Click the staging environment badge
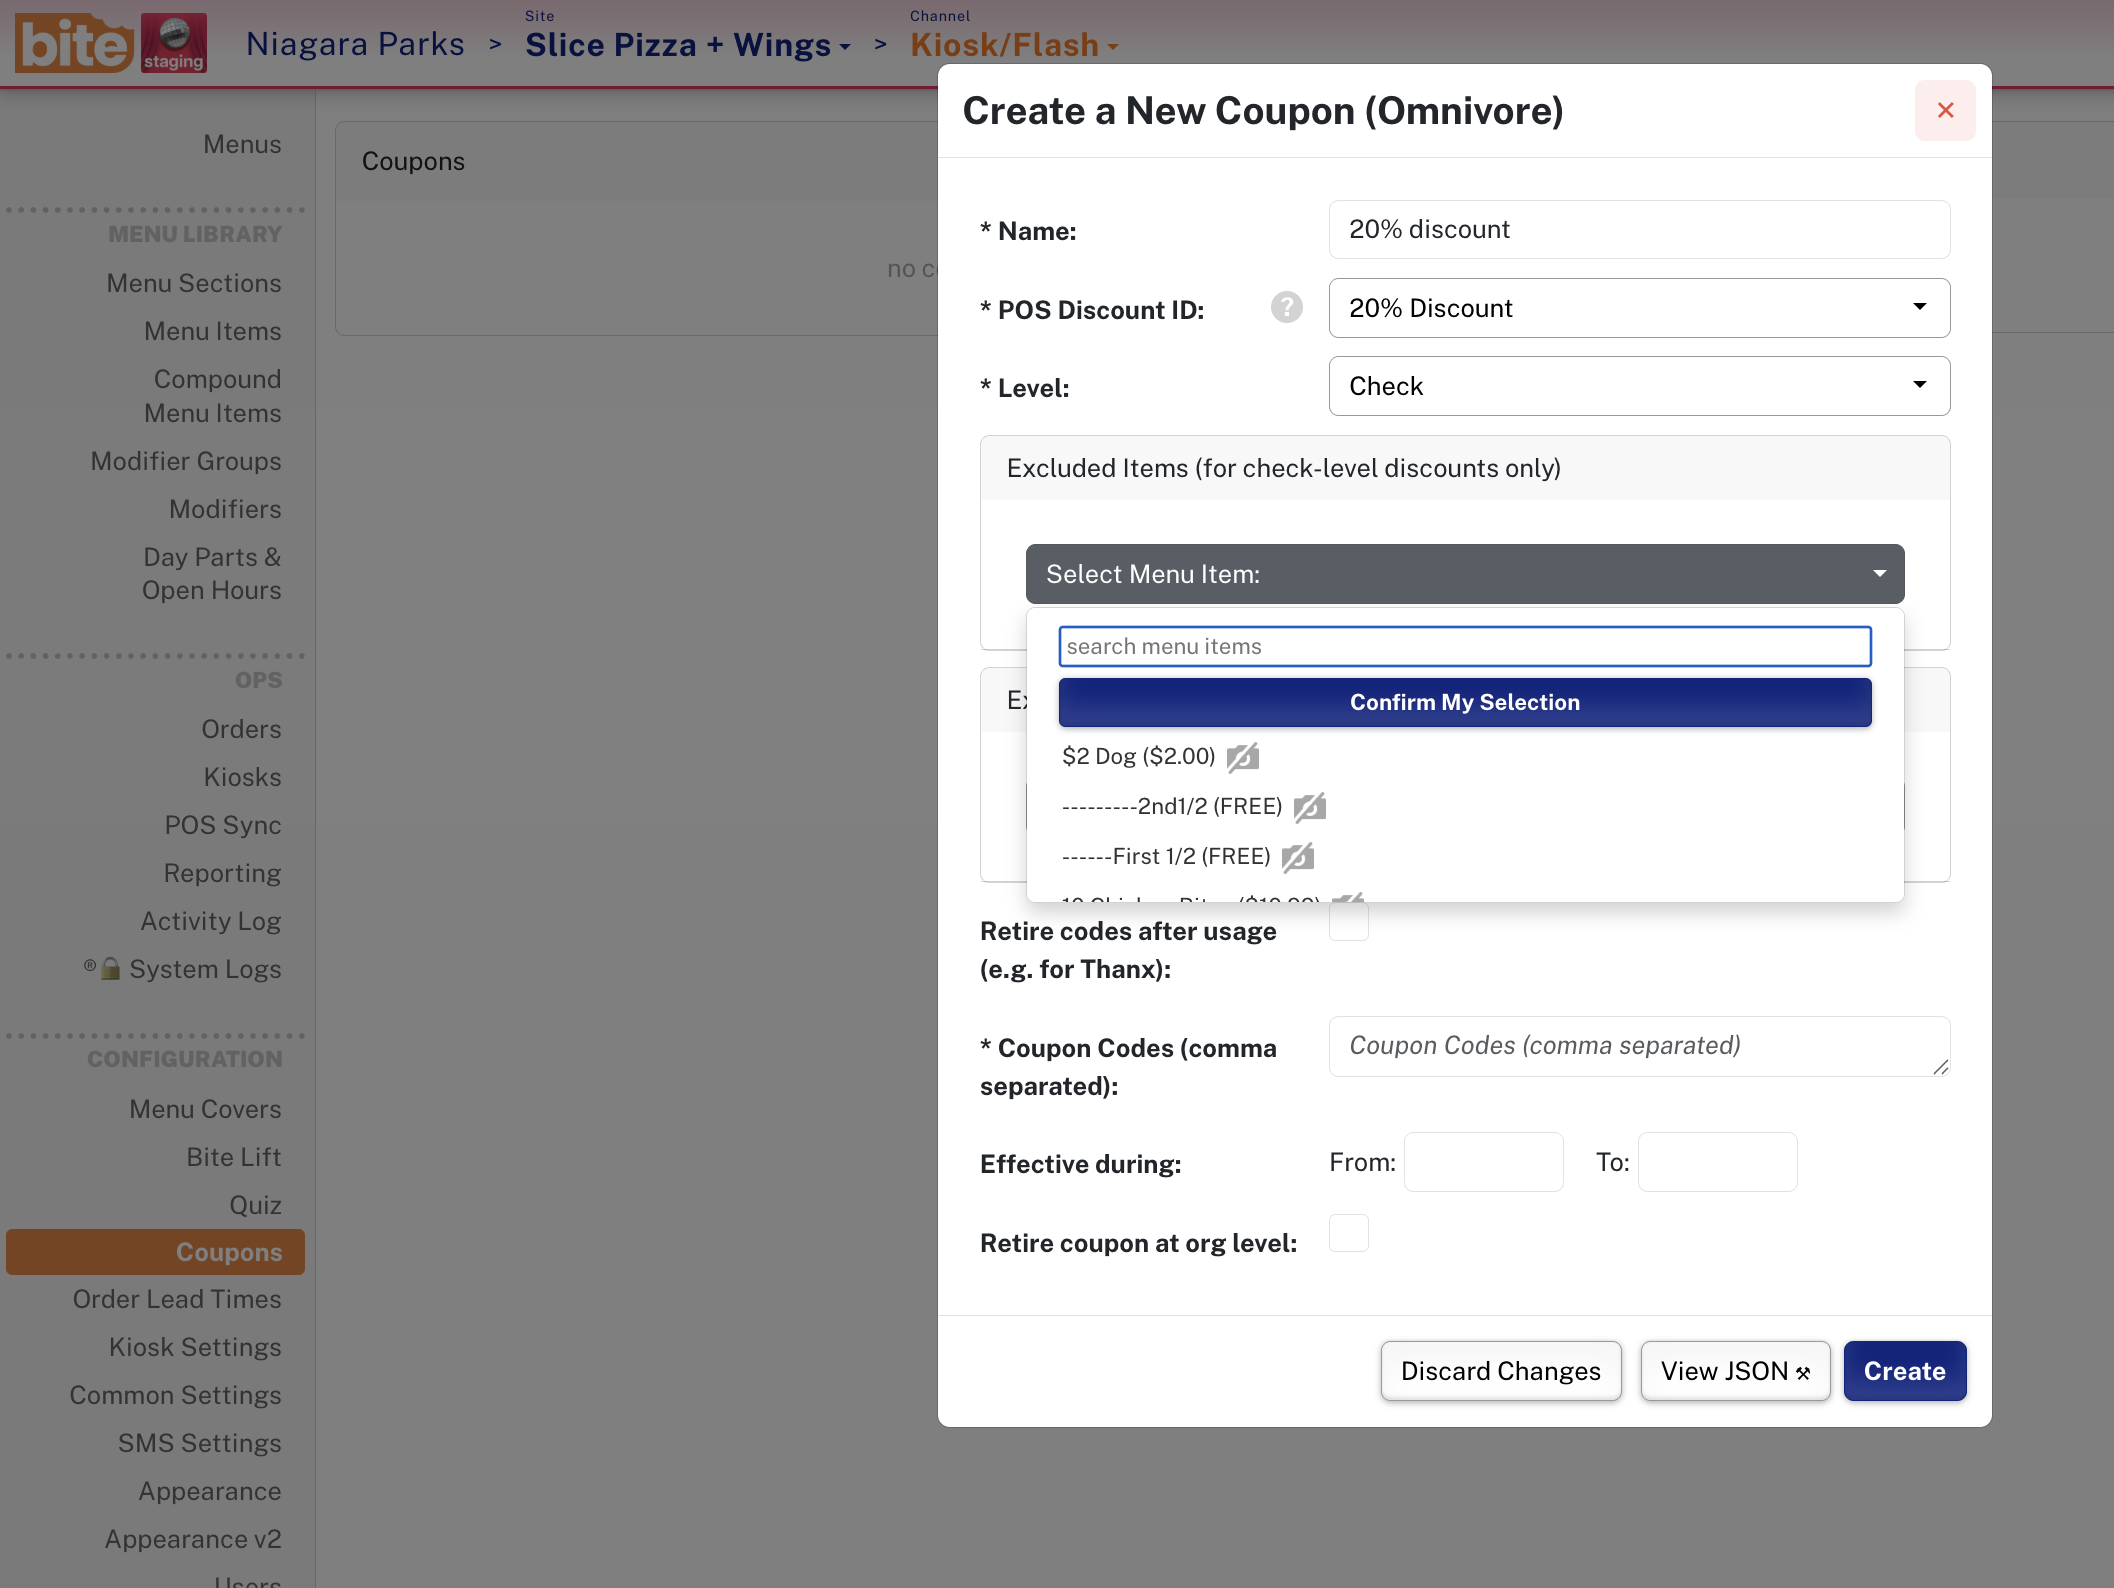Screen dimensions: 2114x1588 click(x=174, y=44)
